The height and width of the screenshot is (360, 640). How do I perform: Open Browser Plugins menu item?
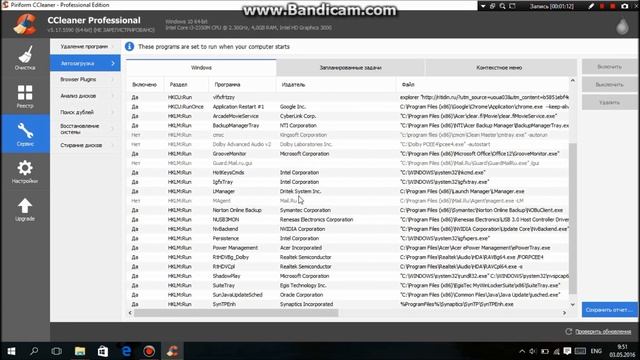pos(85,79)
